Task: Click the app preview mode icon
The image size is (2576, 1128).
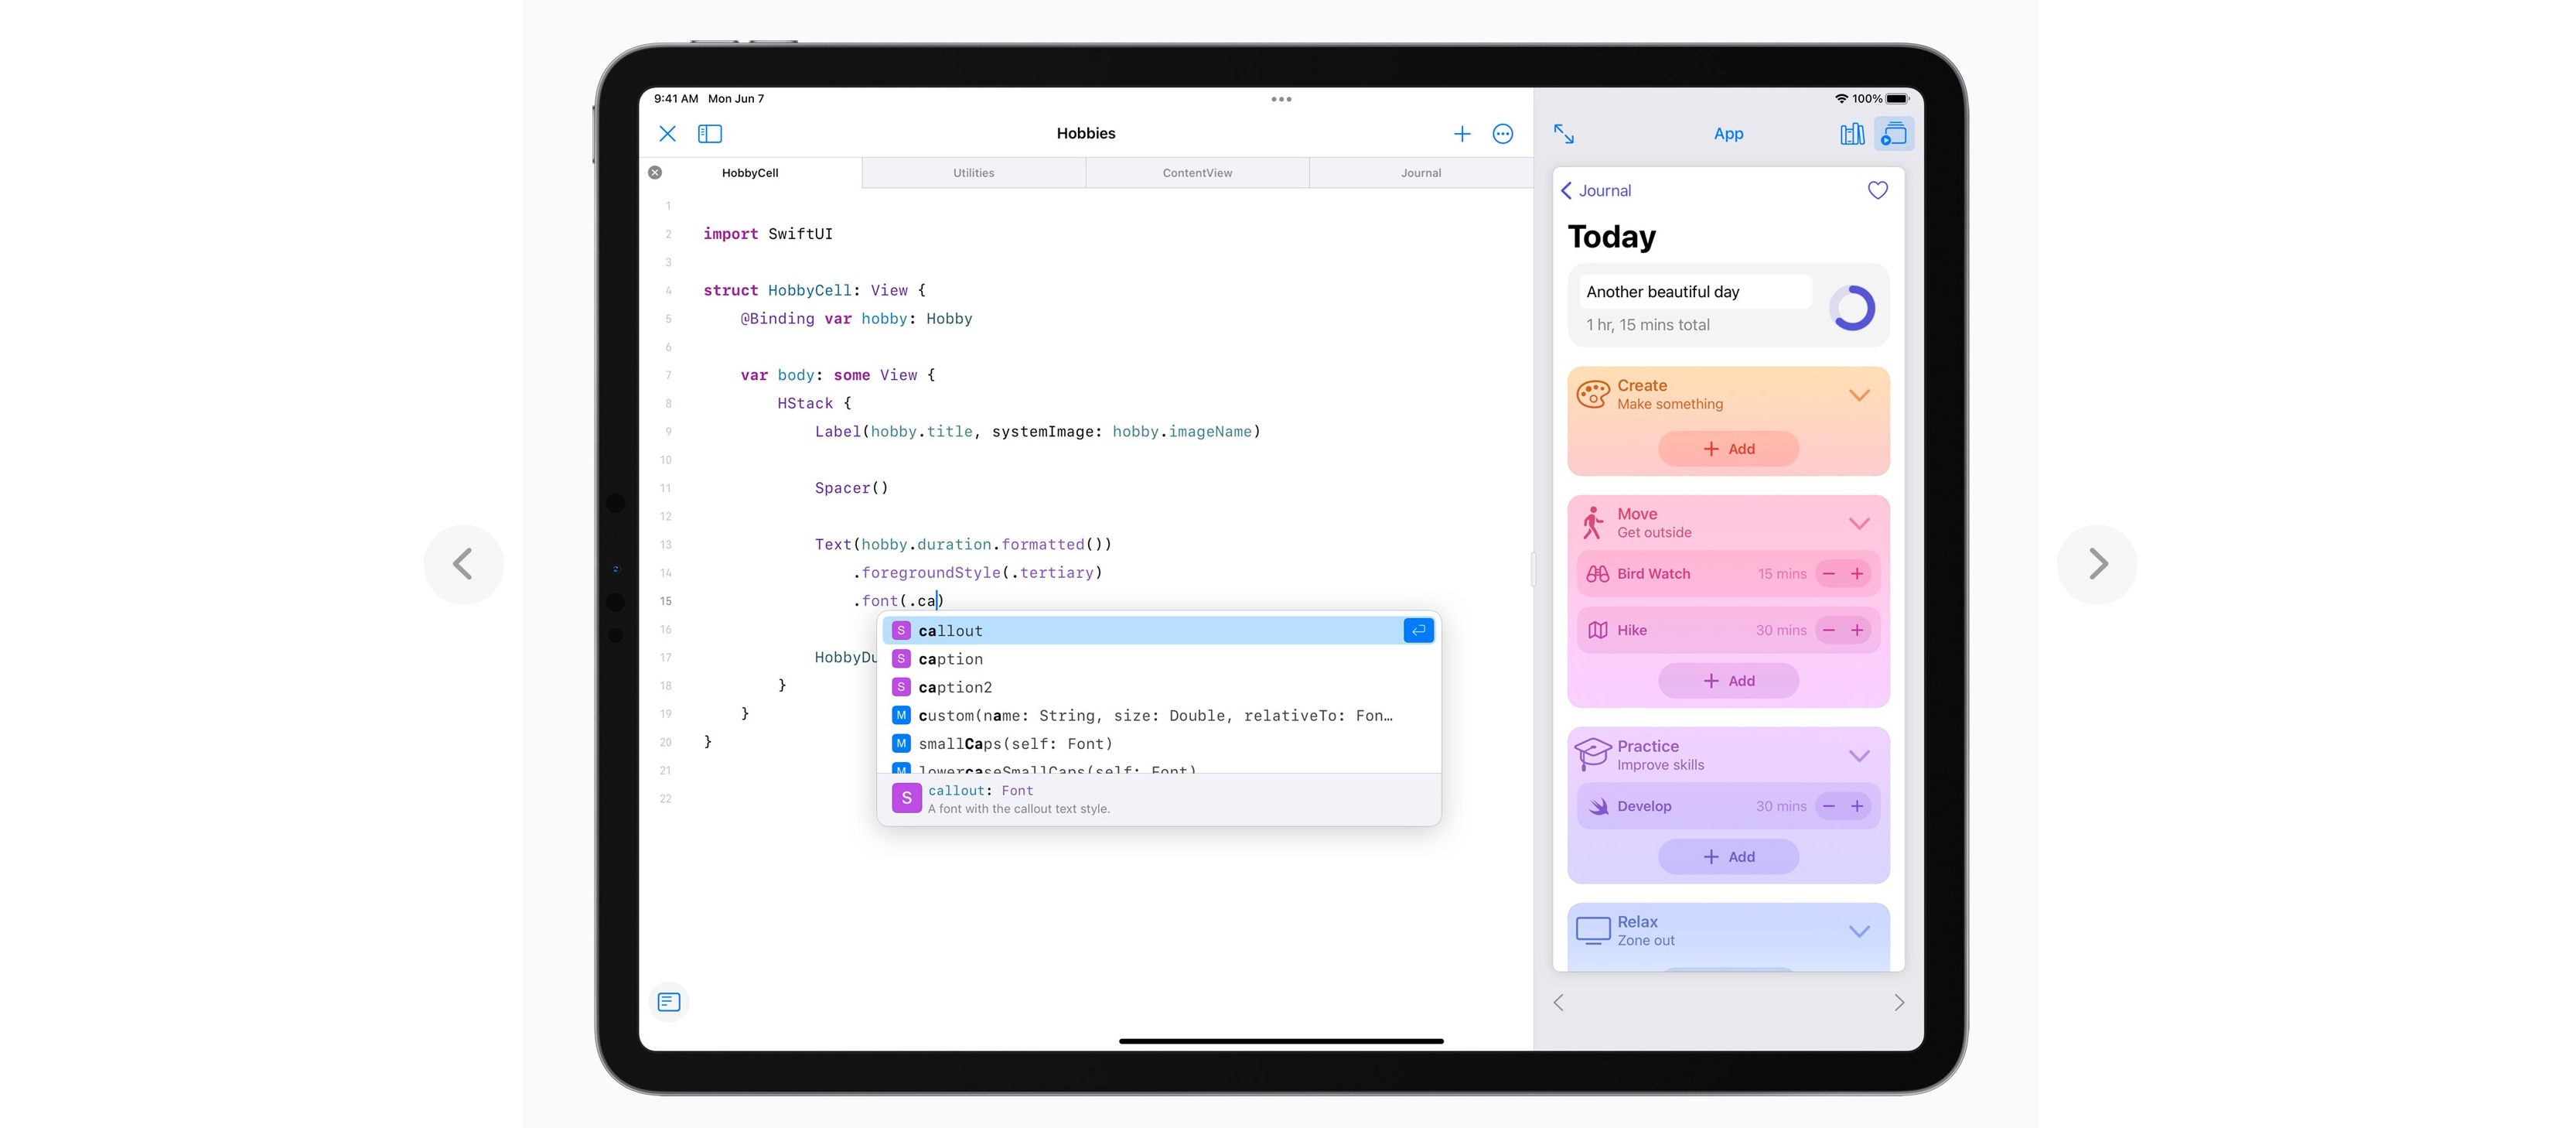Action: (1895, 133)
